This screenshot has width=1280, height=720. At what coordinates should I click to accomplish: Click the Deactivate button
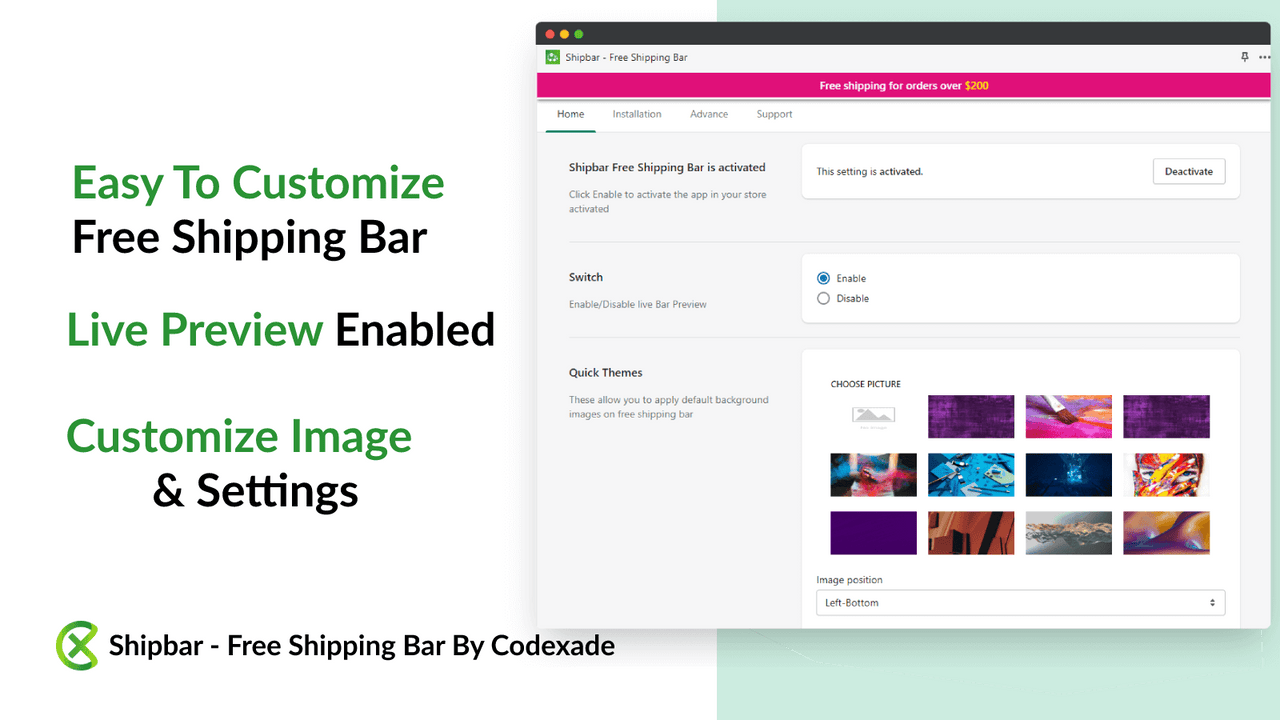1188,171
